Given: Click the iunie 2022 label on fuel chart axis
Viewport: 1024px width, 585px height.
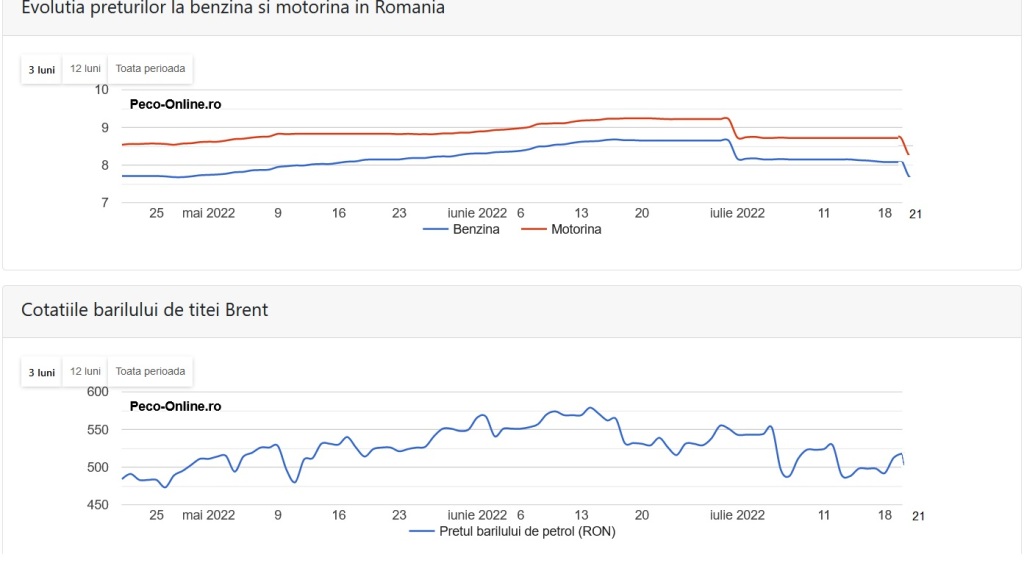Looking at the screenshot, I should [x=477, y=213].
